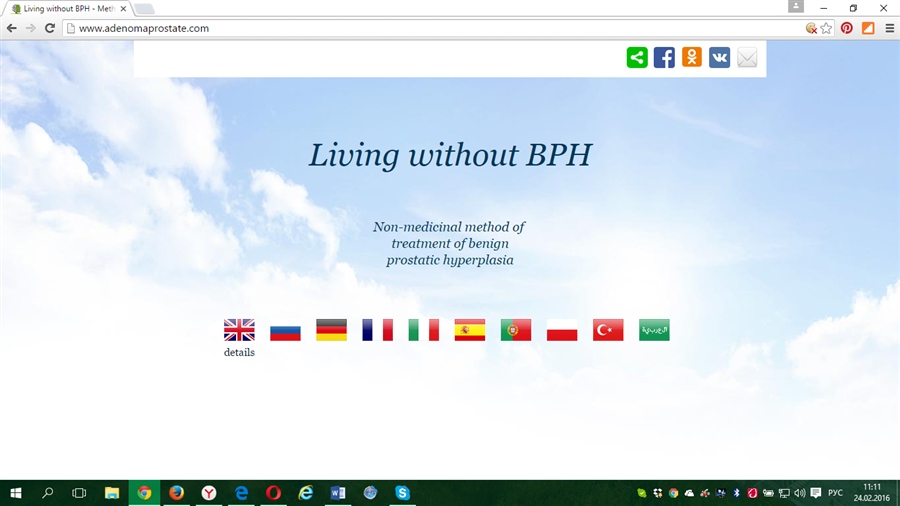
Task: Open Chrome hamburger menu
Action: pyautogui.click(x=889, y=28)
